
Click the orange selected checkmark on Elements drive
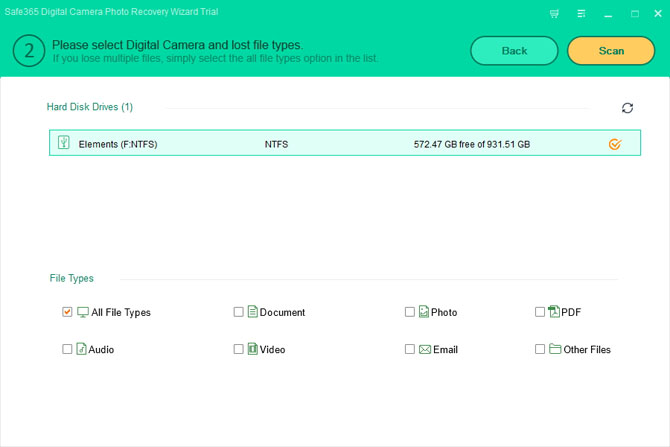[615, 144]
